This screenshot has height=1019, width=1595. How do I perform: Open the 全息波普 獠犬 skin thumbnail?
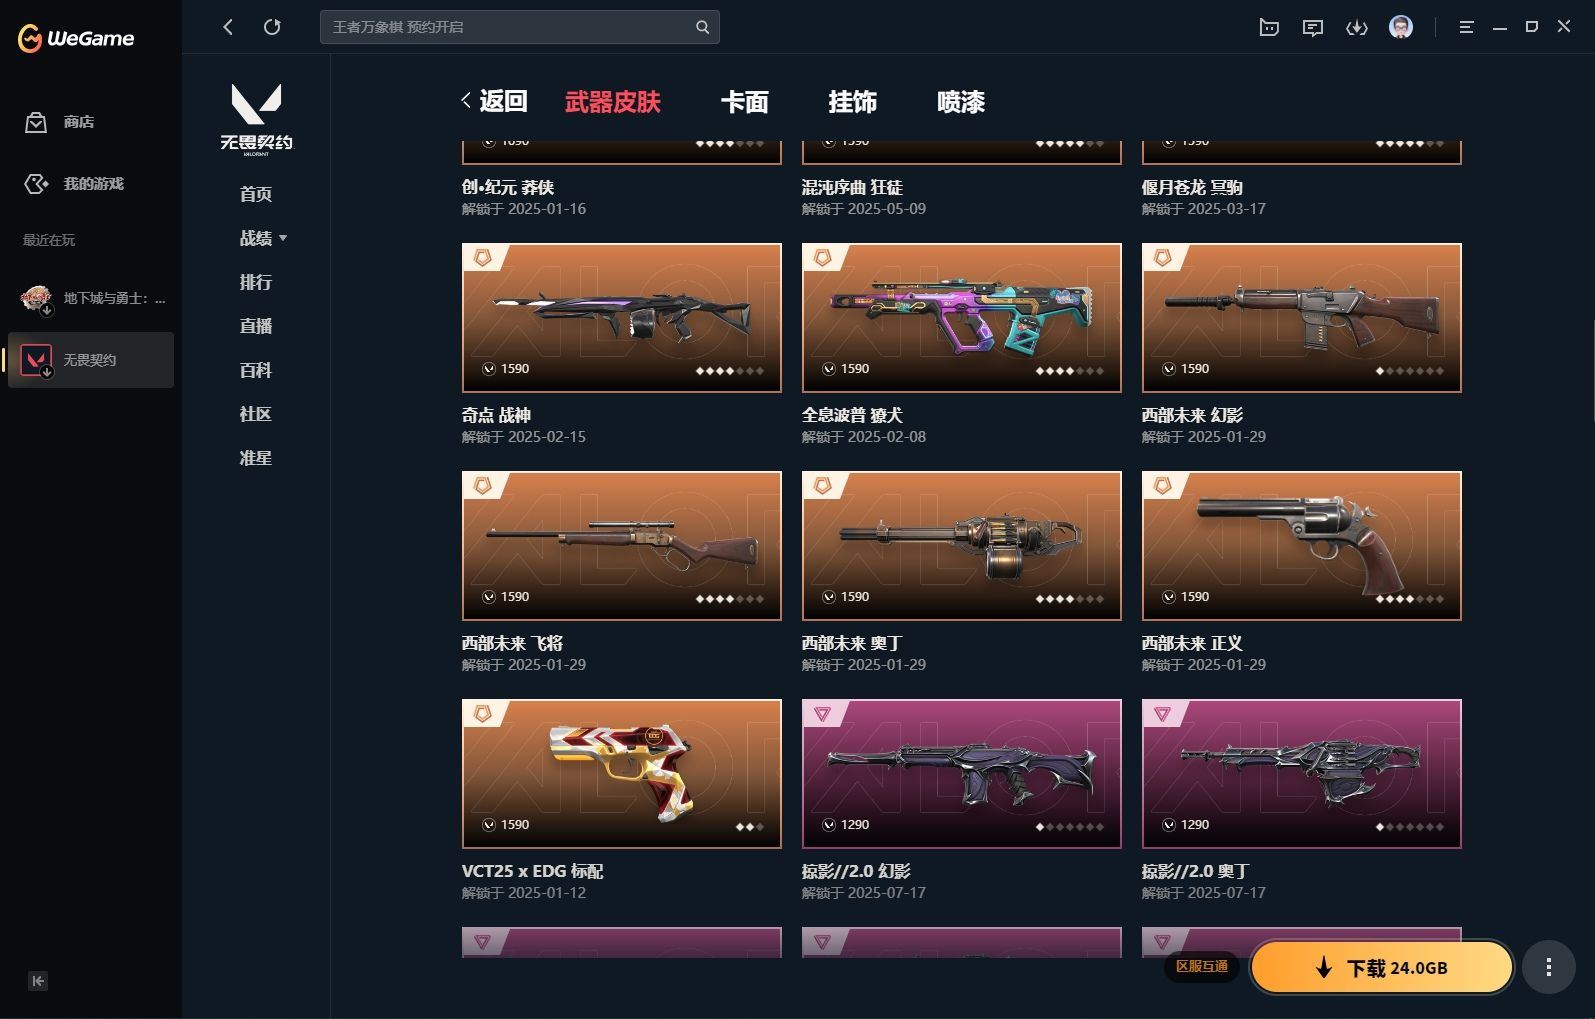pos(962,318)
